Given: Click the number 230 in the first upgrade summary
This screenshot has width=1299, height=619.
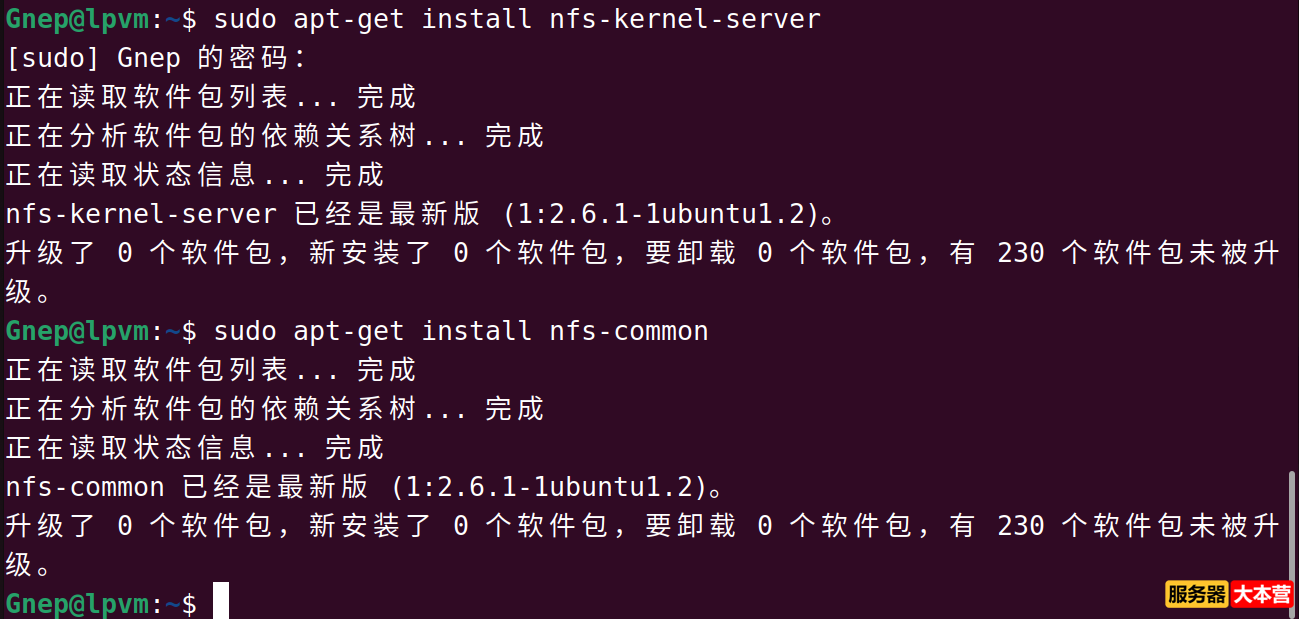Looking at the screenshot, I should (1021, 253).
